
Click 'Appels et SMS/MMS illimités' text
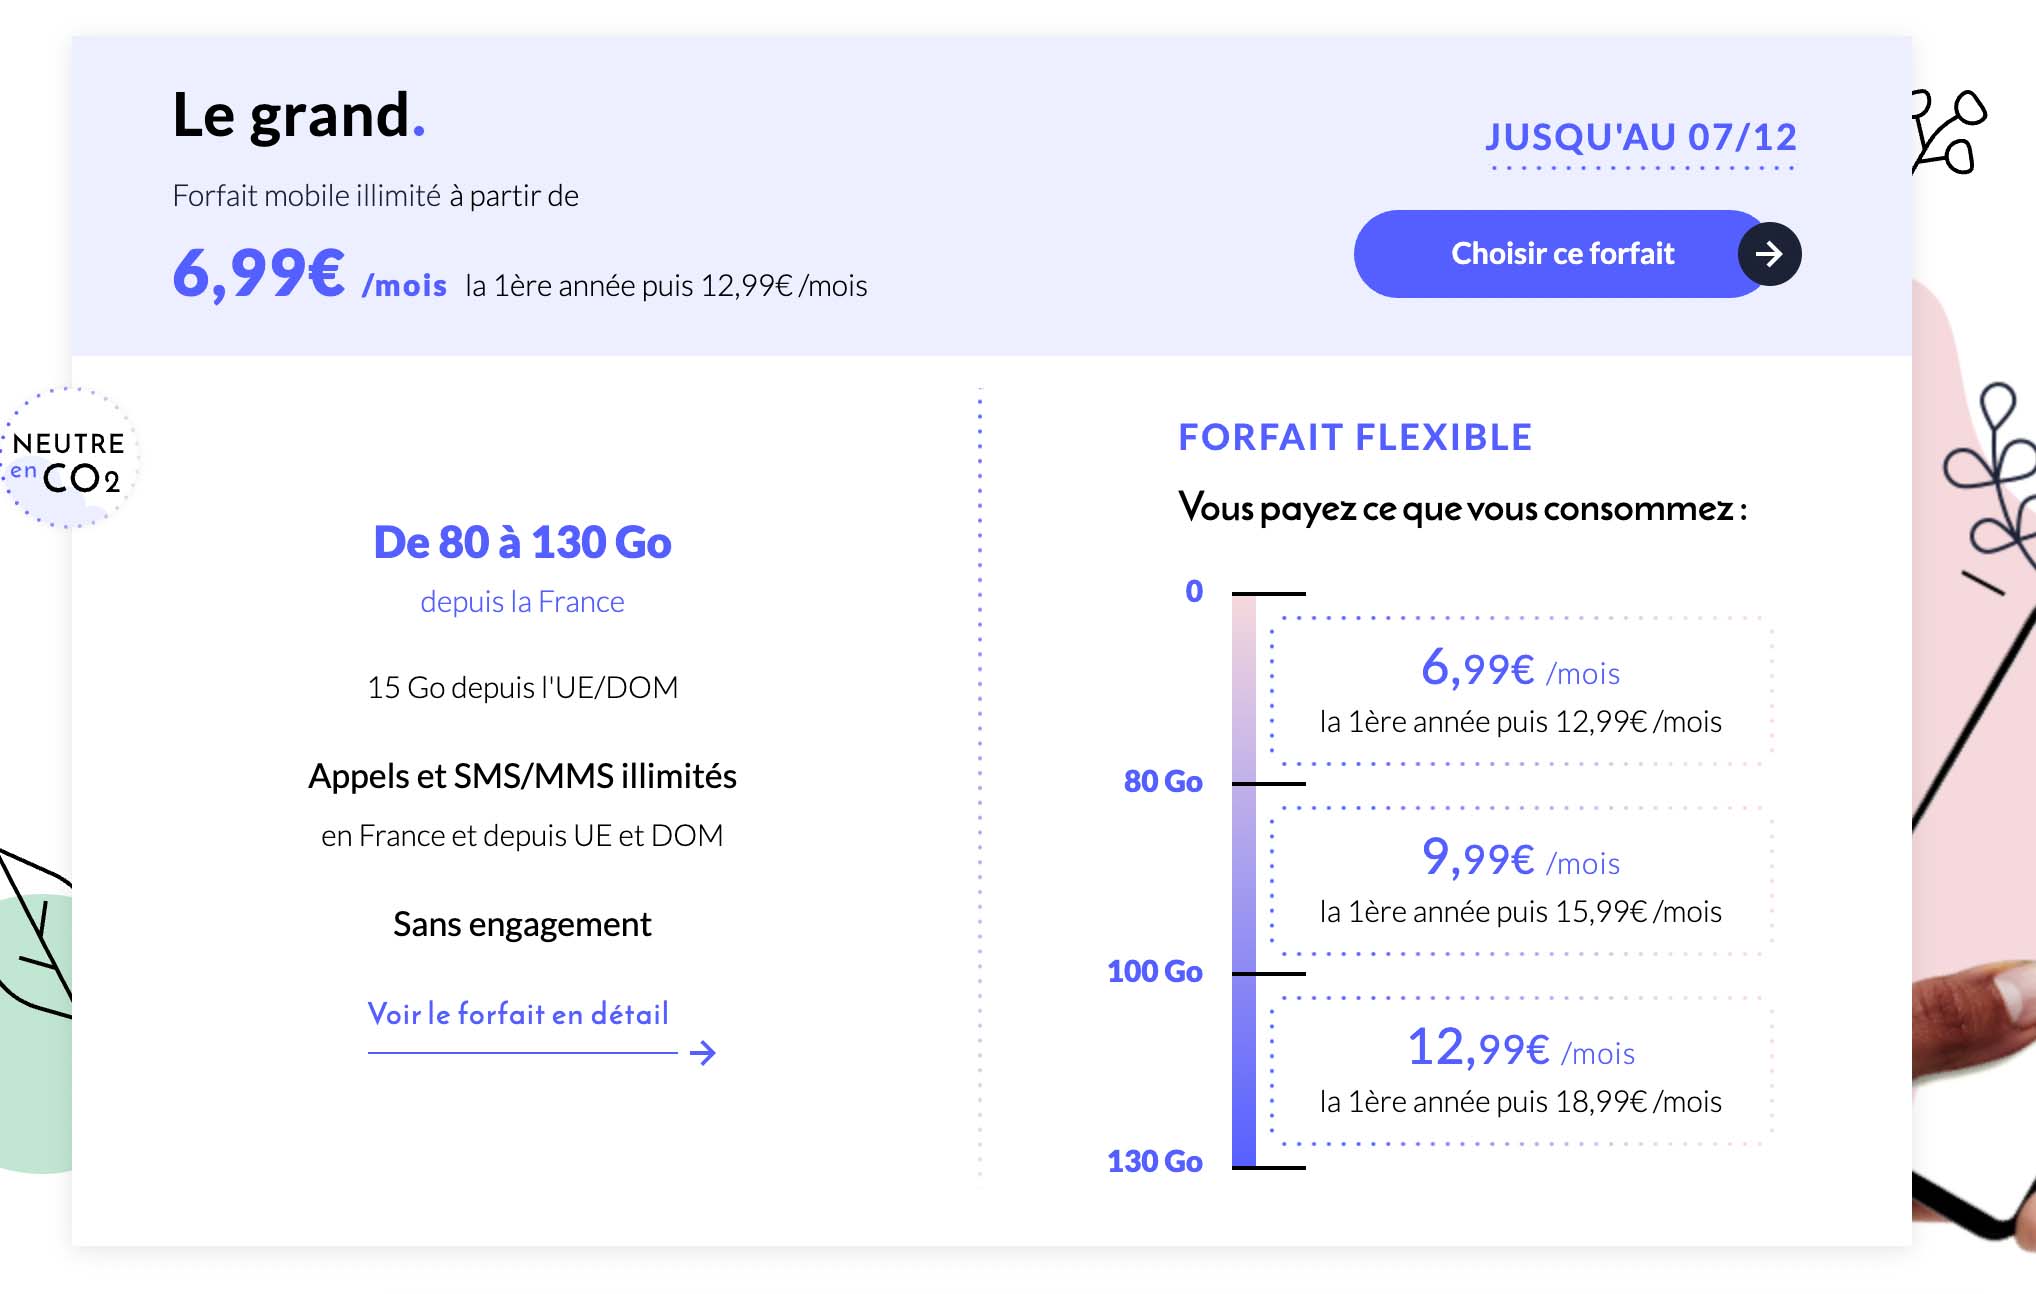522,776
